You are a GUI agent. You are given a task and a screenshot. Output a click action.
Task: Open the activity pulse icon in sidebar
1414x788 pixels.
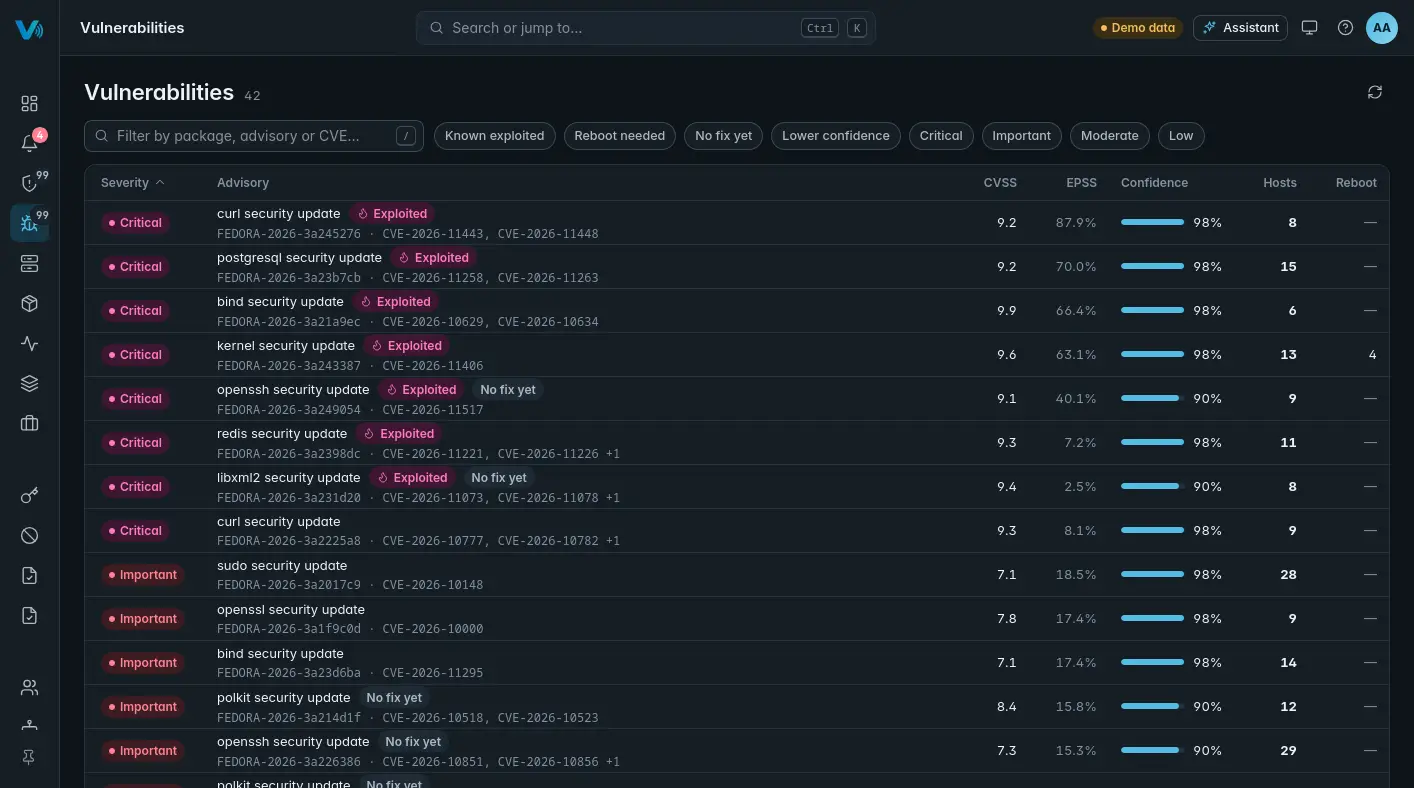pyautogui.click(x=29, y=343)
